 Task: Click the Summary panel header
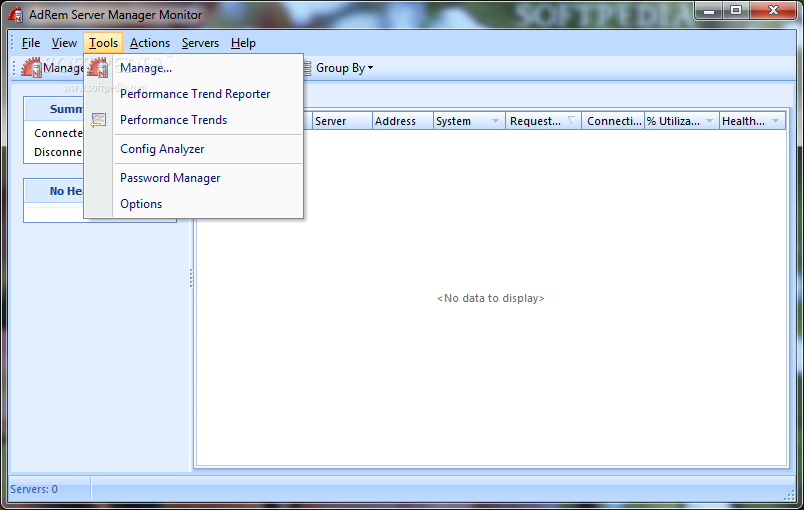pyautogui.click(x=54, y=109)
